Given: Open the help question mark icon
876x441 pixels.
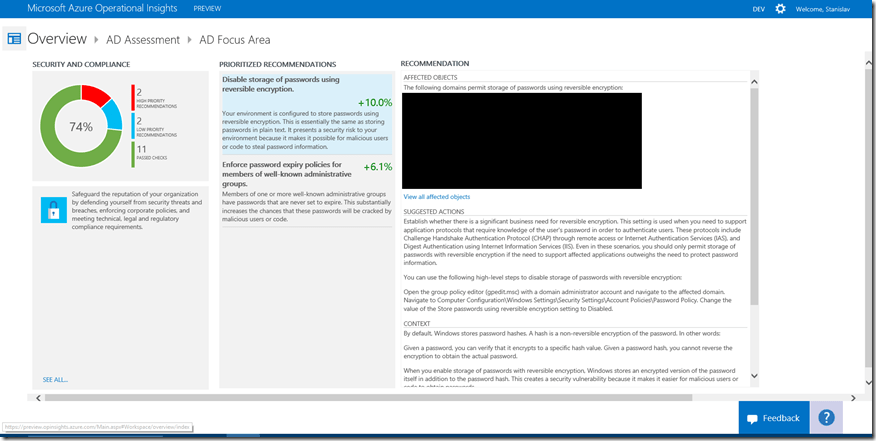Looking at the screenshot, I should (x=826, y=418).
